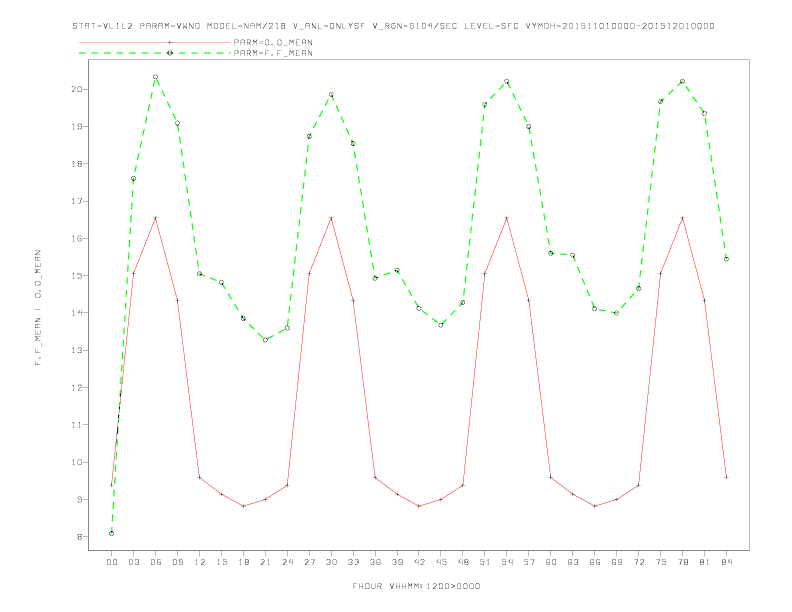Click the x-axis tick label 78

pos(682,562)
